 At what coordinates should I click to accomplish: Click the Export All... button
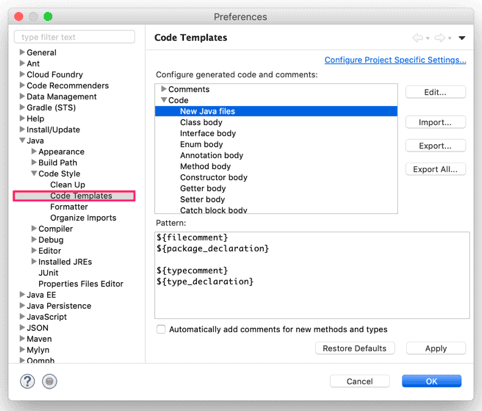[435, 169]
